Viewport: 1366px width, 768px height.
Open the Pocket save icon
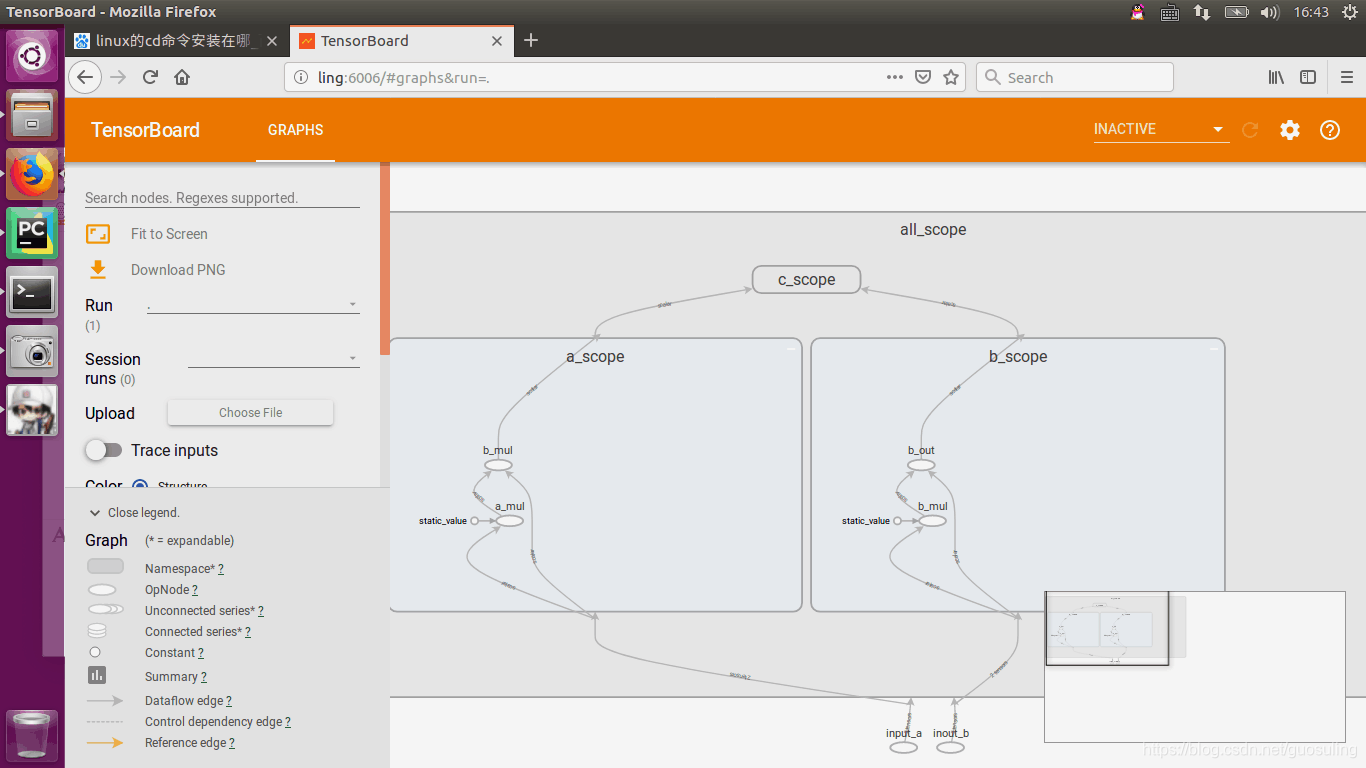tap(924, 77)
